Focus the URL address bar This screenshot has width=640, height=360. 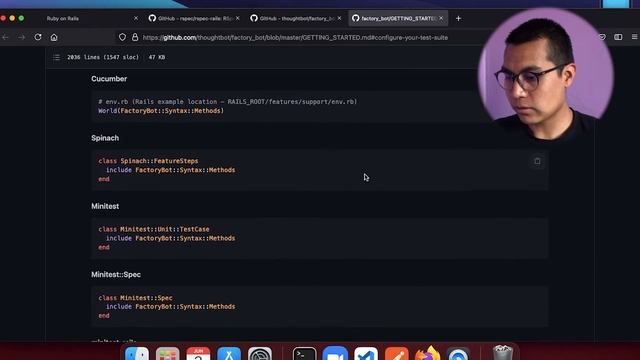coord(295,38)
